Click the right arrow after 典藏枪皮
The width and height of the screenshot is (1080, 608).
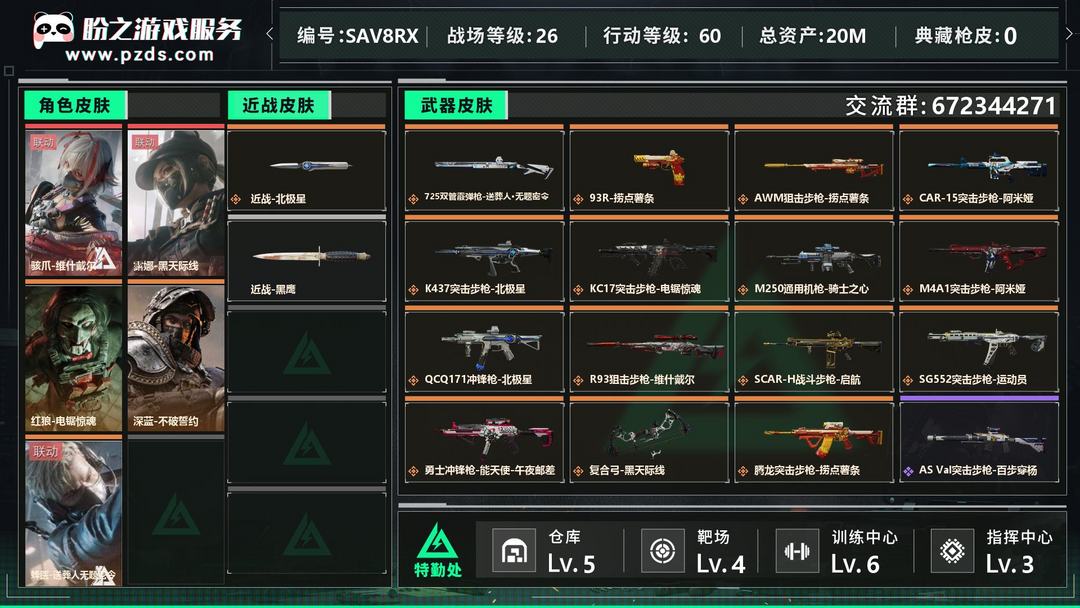(x=1070, y=33)
